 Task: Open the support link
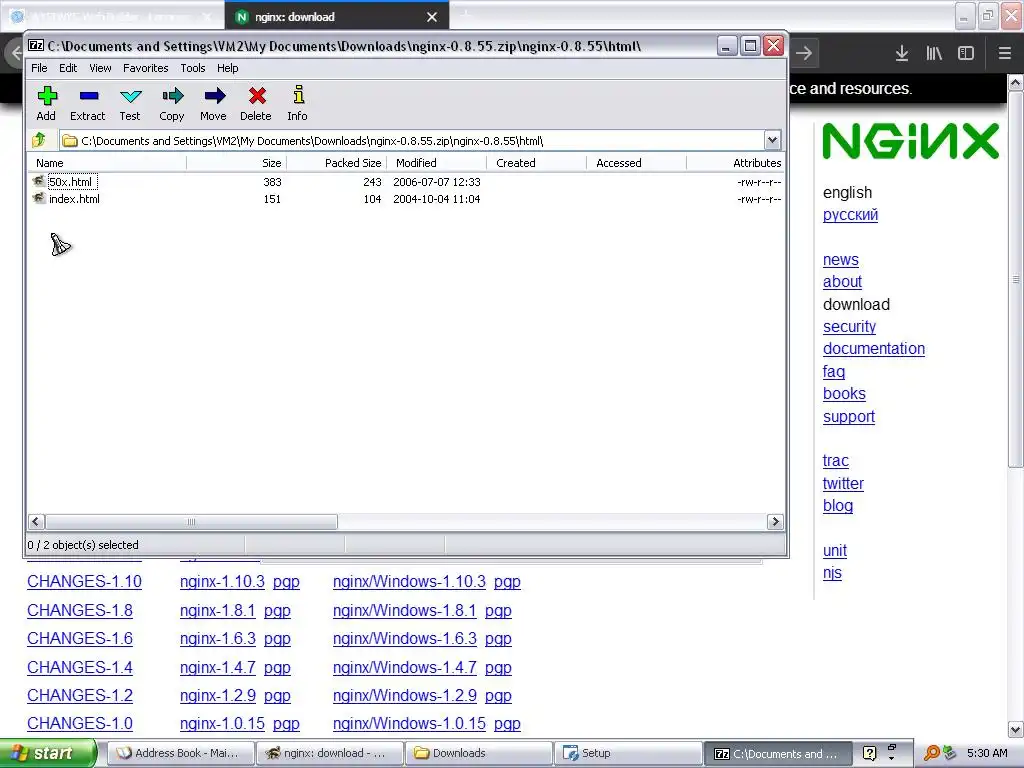pyautogui.click(x=849, y=417)
